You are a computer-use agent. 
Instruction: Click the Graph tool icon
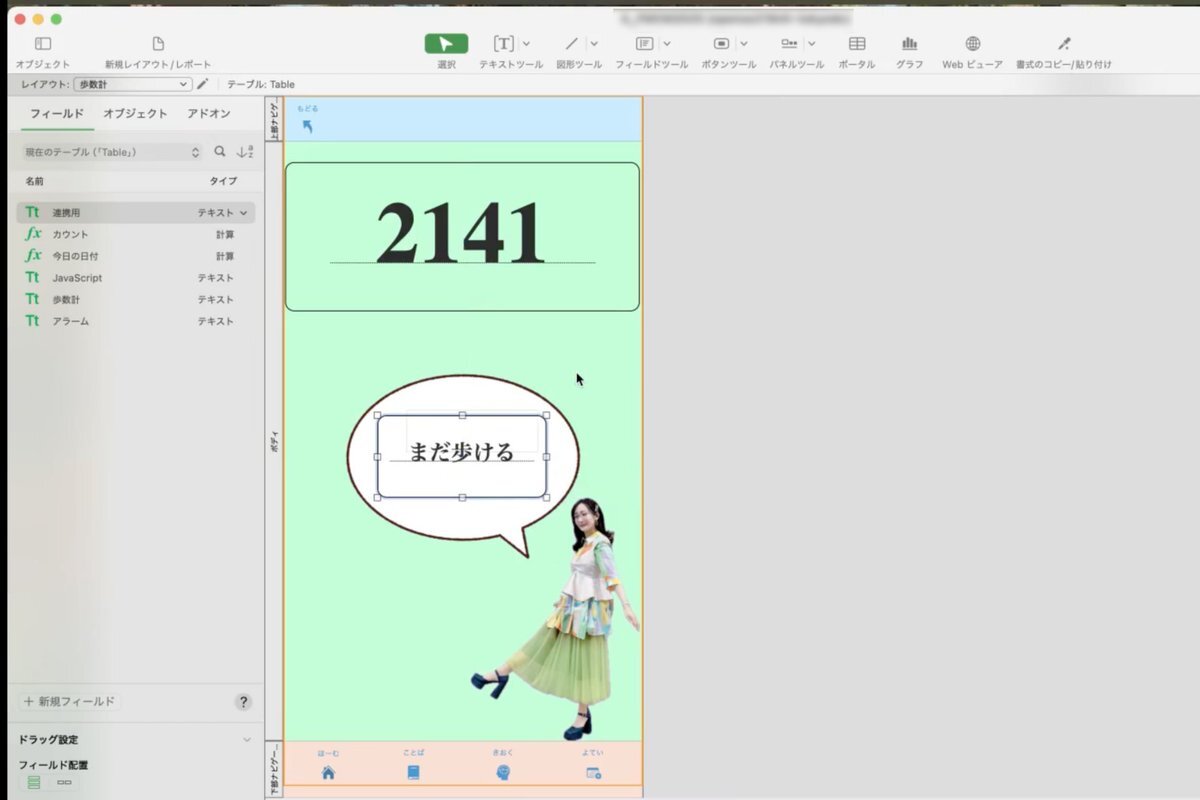pos(909,44)
